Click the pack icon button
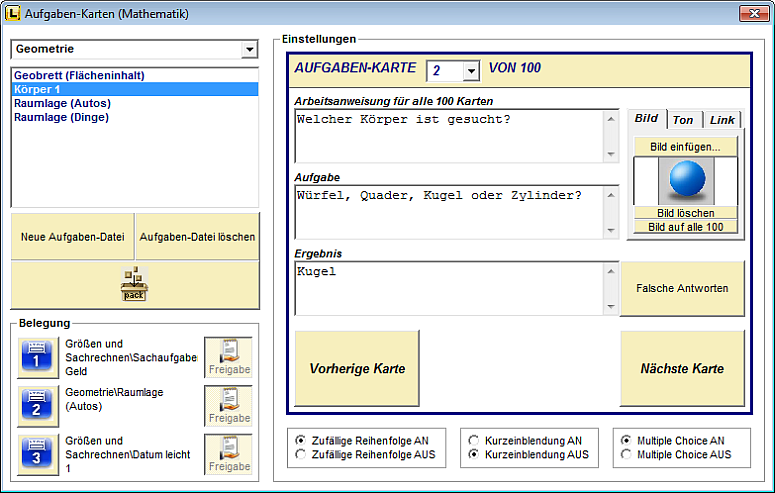Image resolution: width=775 pixels, height=493 pixels. coord(134,285)
